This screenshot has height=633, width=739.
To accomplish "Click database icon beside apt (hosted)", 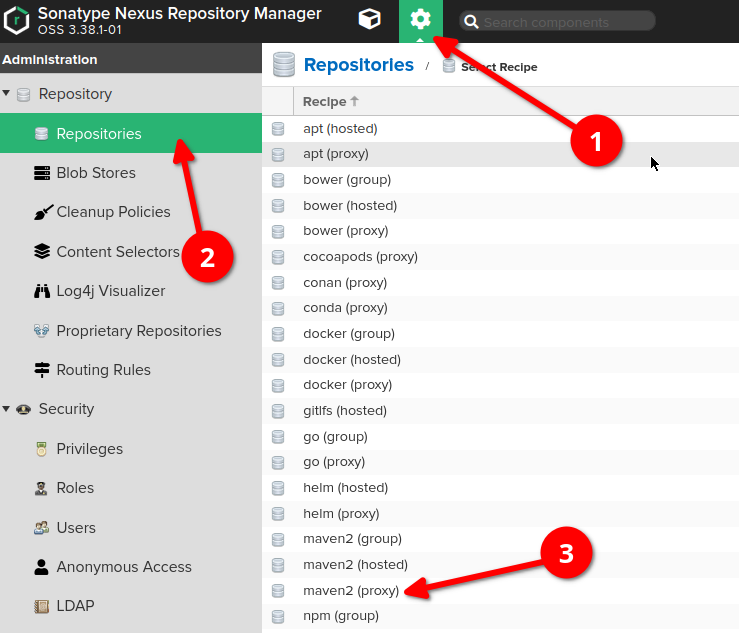I will (278, 129).
